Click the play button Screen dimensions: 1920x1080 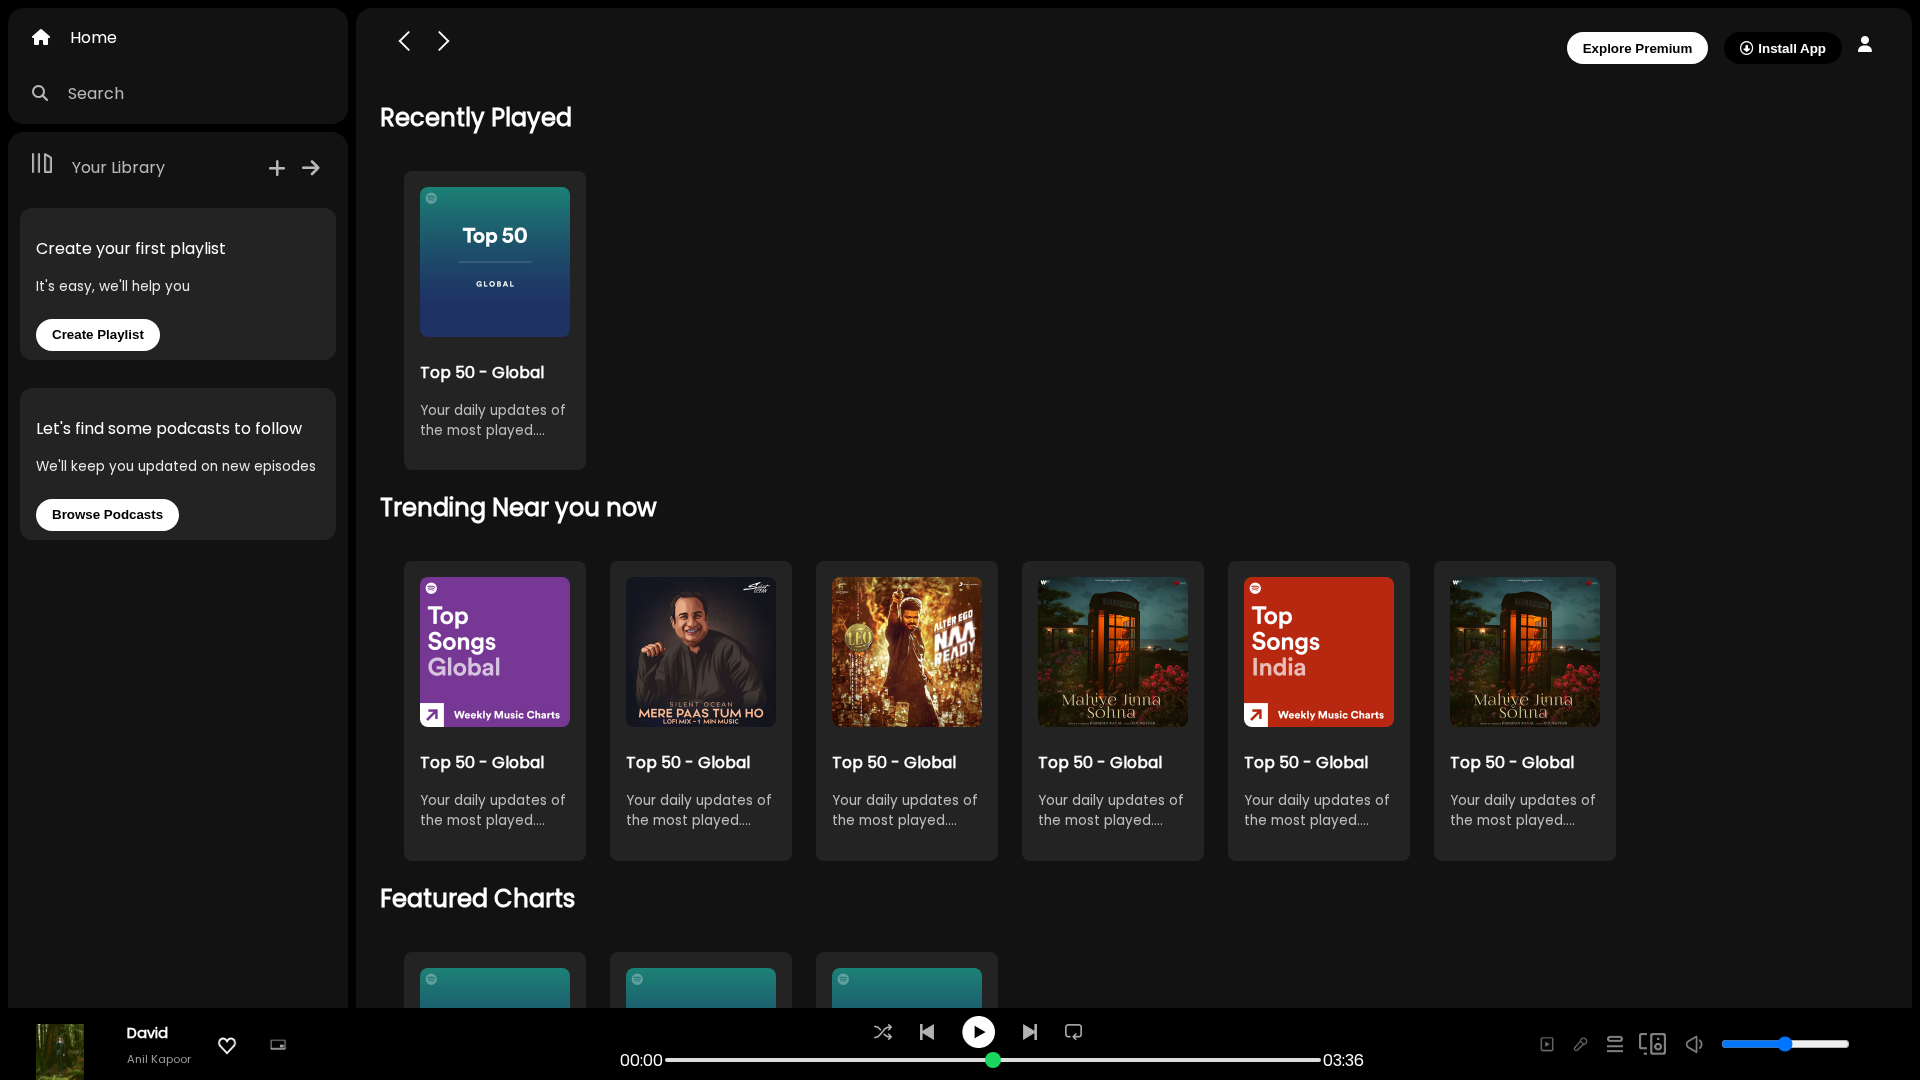[x=979, y=1032]
